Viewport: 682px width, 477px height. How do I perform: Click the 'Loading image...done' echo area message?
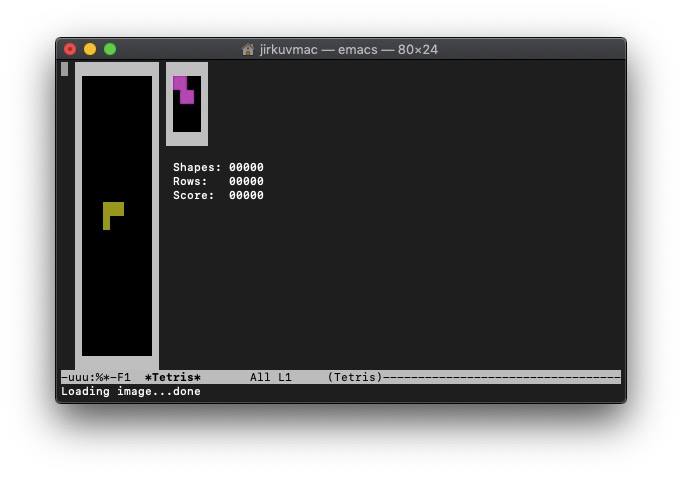coord(131,391)
